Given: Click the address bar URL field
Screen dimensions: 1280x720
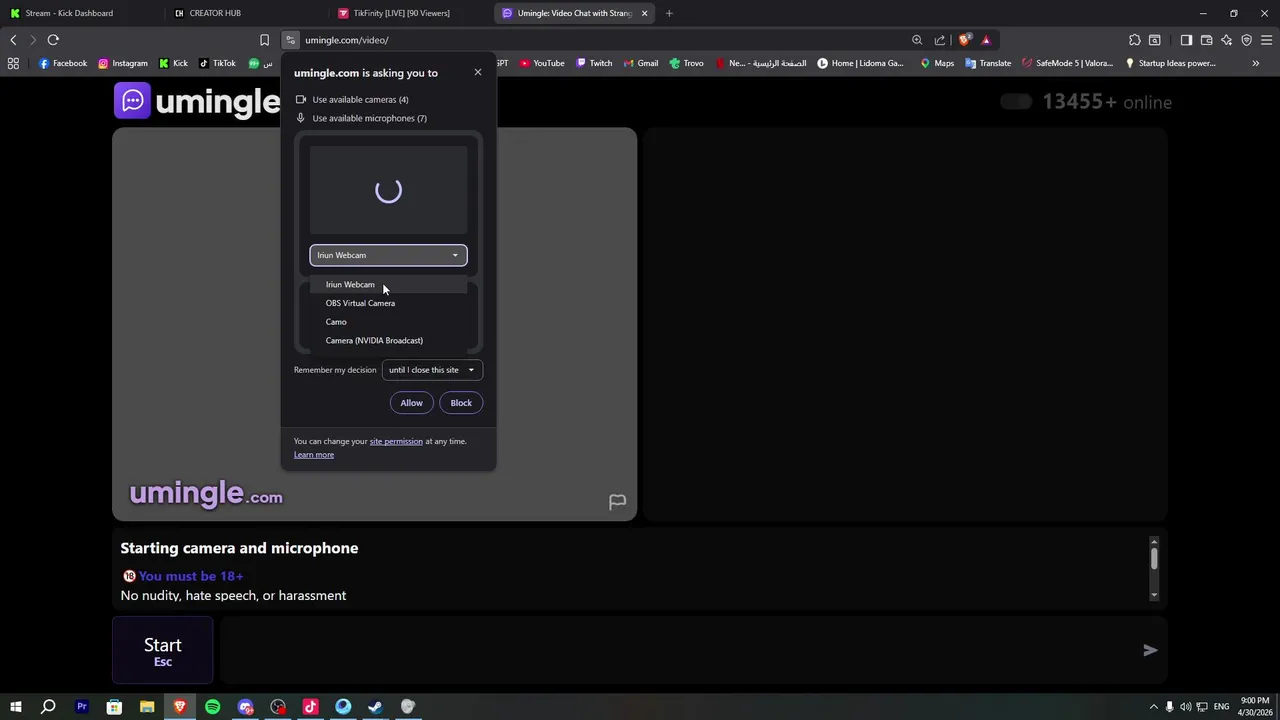Looking at the screenshot, I should click(x=600, y=40).
